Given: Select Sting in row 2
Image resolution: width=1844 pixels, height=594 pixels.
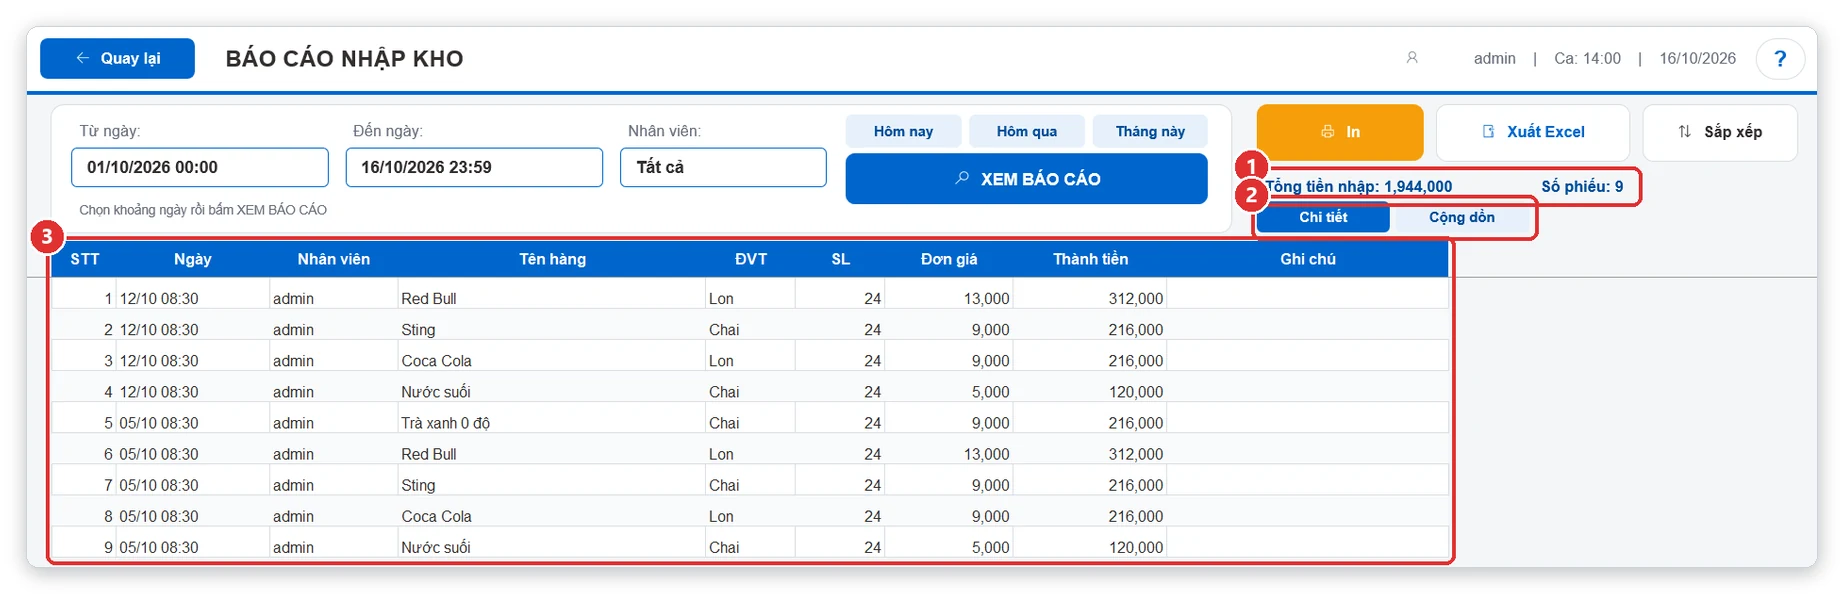Looking at the screenshot, I should (x=418, y=329).
